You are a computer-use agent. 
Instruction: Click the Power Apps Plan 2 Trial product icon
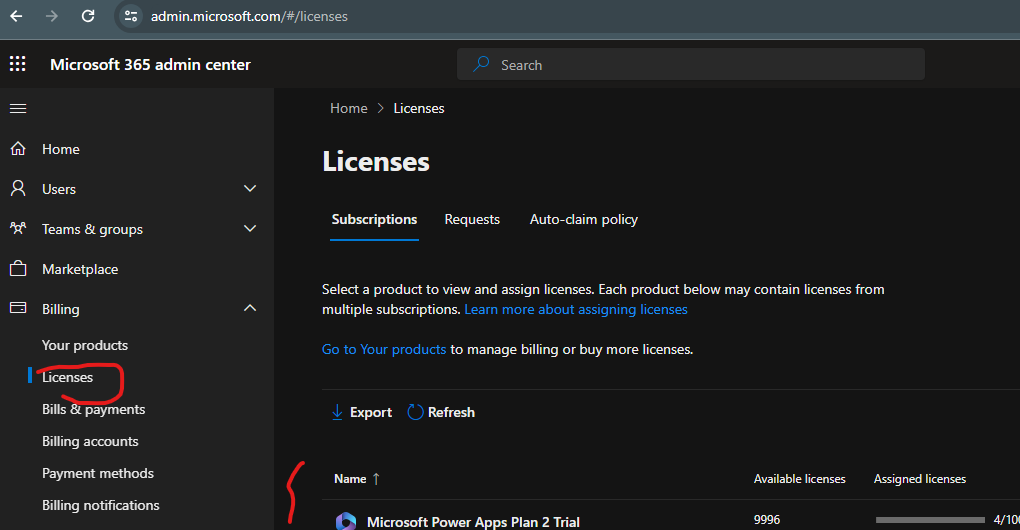click(x=345, y=522)
